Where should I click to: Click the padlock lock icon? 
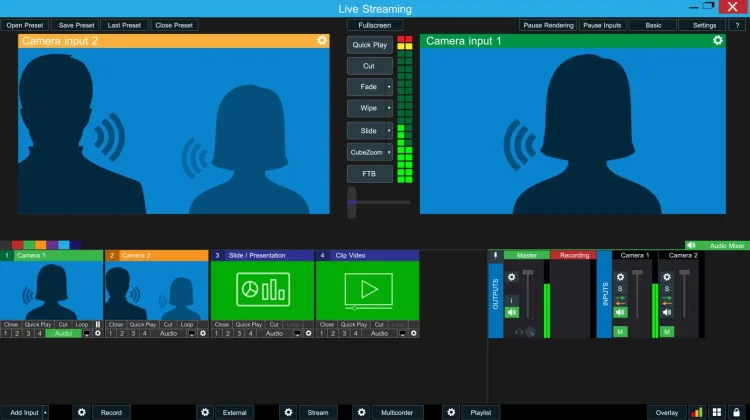click(736, 412)
